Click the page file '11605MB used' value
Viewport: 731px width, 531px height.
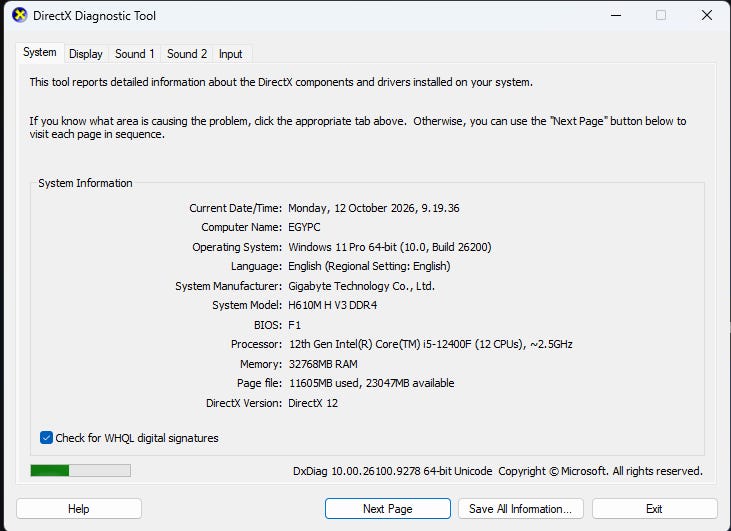pyautogui.click(x=324, y=383)
